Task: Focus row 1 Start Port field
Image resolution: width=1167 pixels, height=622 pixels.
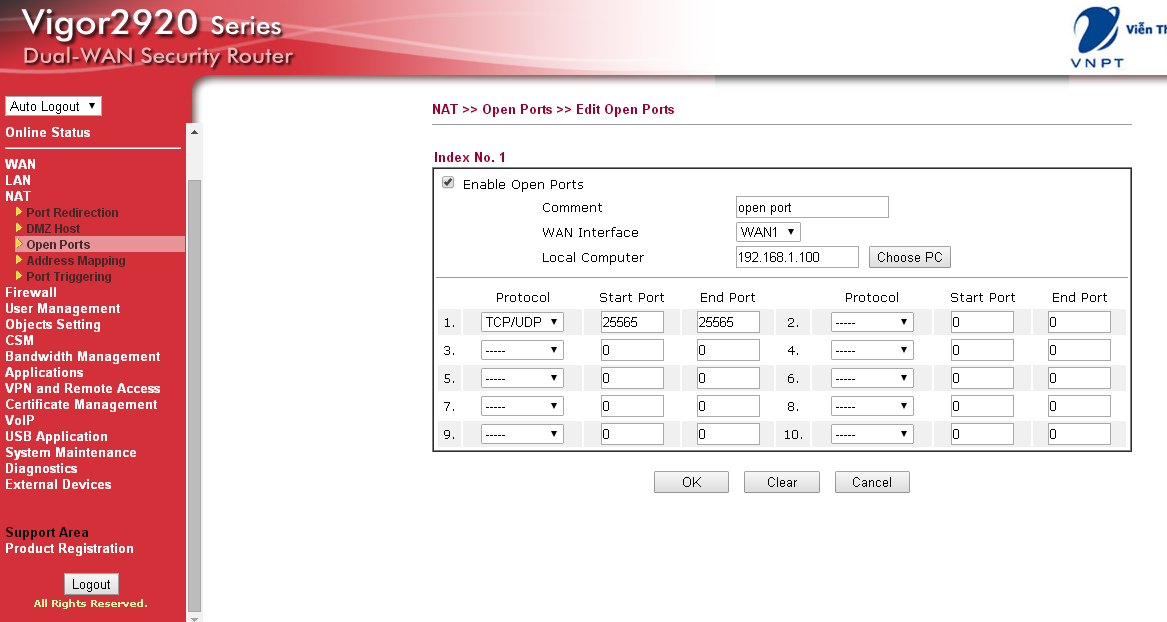Action: 632,322
